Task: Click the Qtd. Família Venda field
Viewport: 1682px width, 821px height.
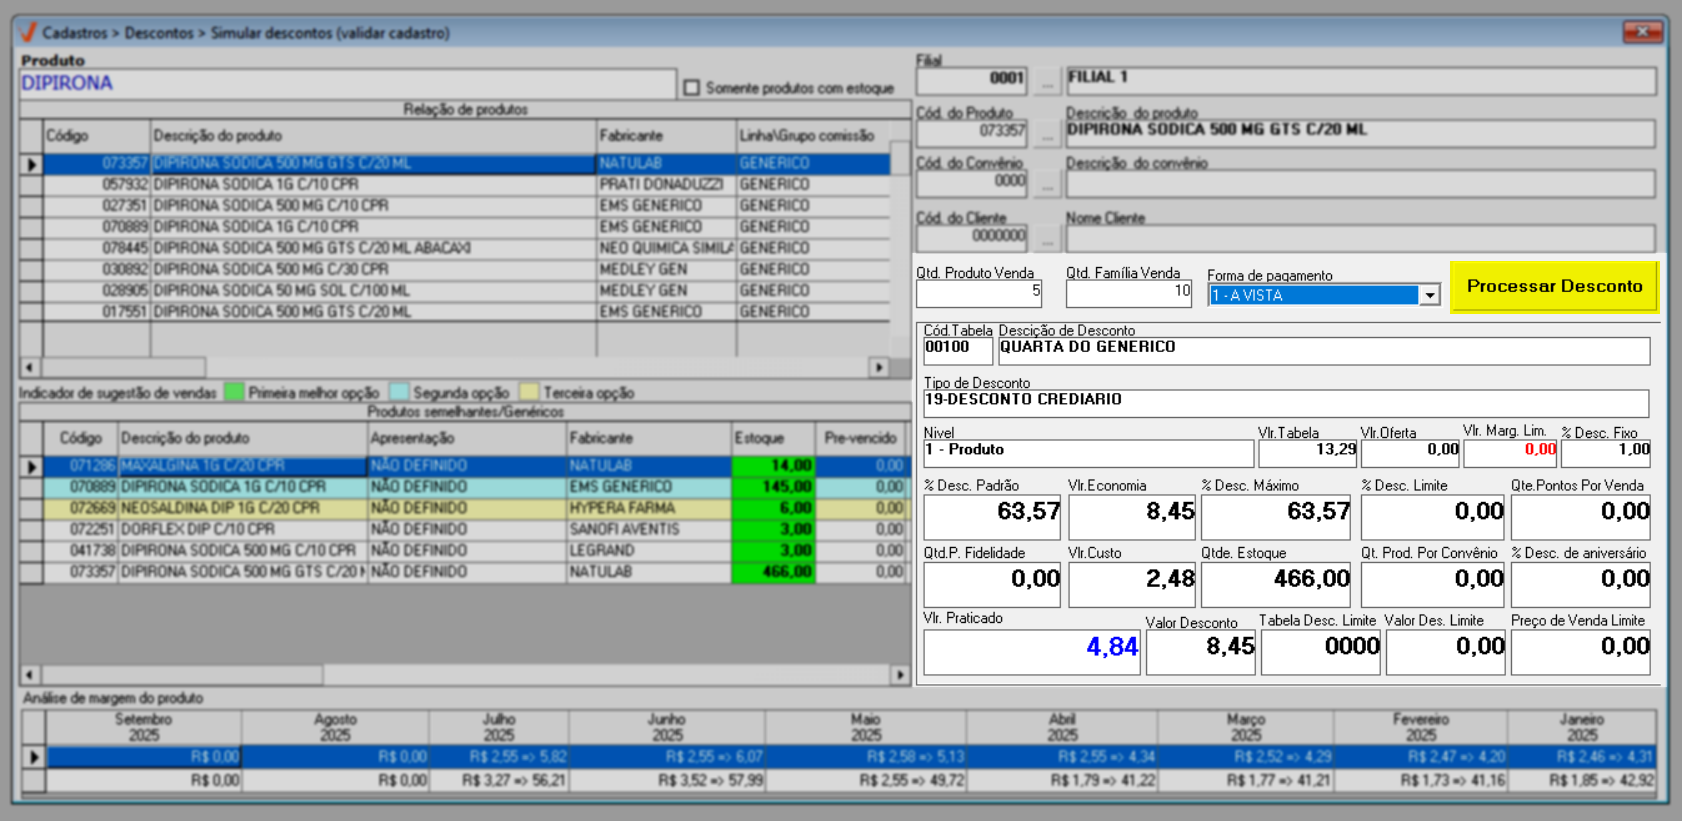Action: (1128, 293)
